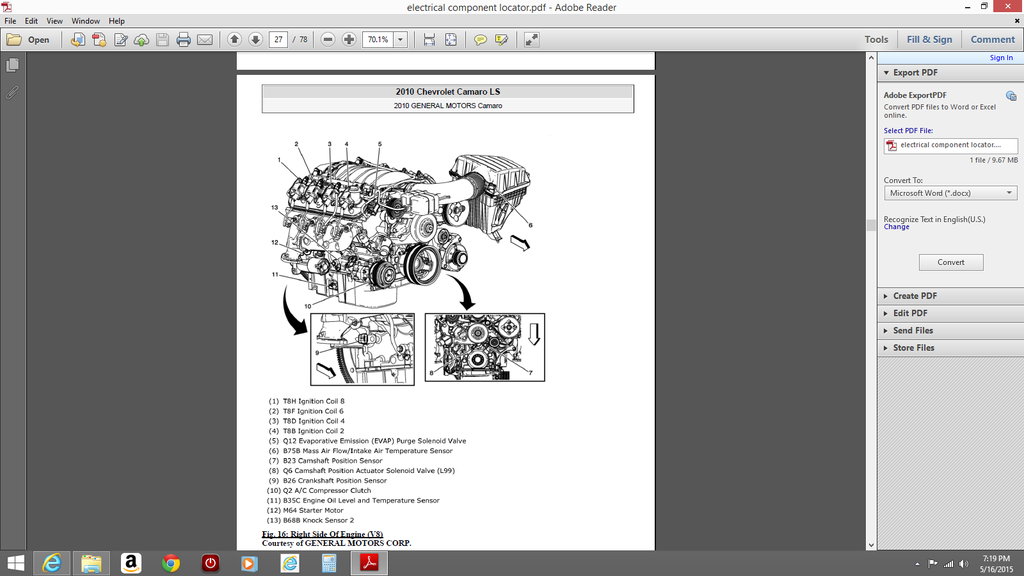Image resolution: width=1024 pixels, height=576 pixels.
Task: Click the Convert button
Action: pyautogui.click(x=950, y=262)
